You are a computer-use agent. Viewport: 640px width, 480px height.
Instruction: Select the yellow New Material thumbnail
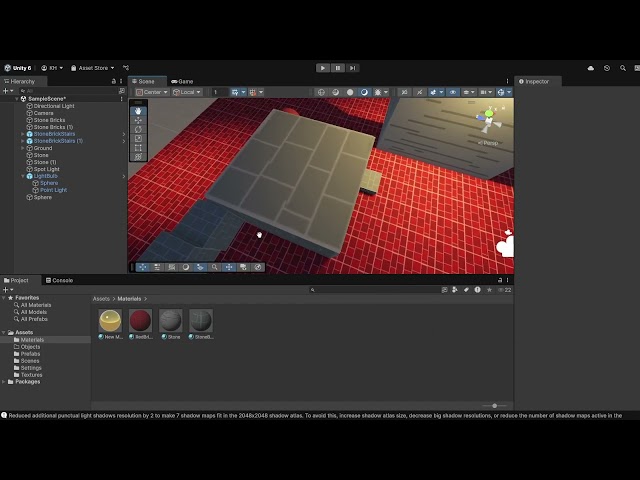110,321
